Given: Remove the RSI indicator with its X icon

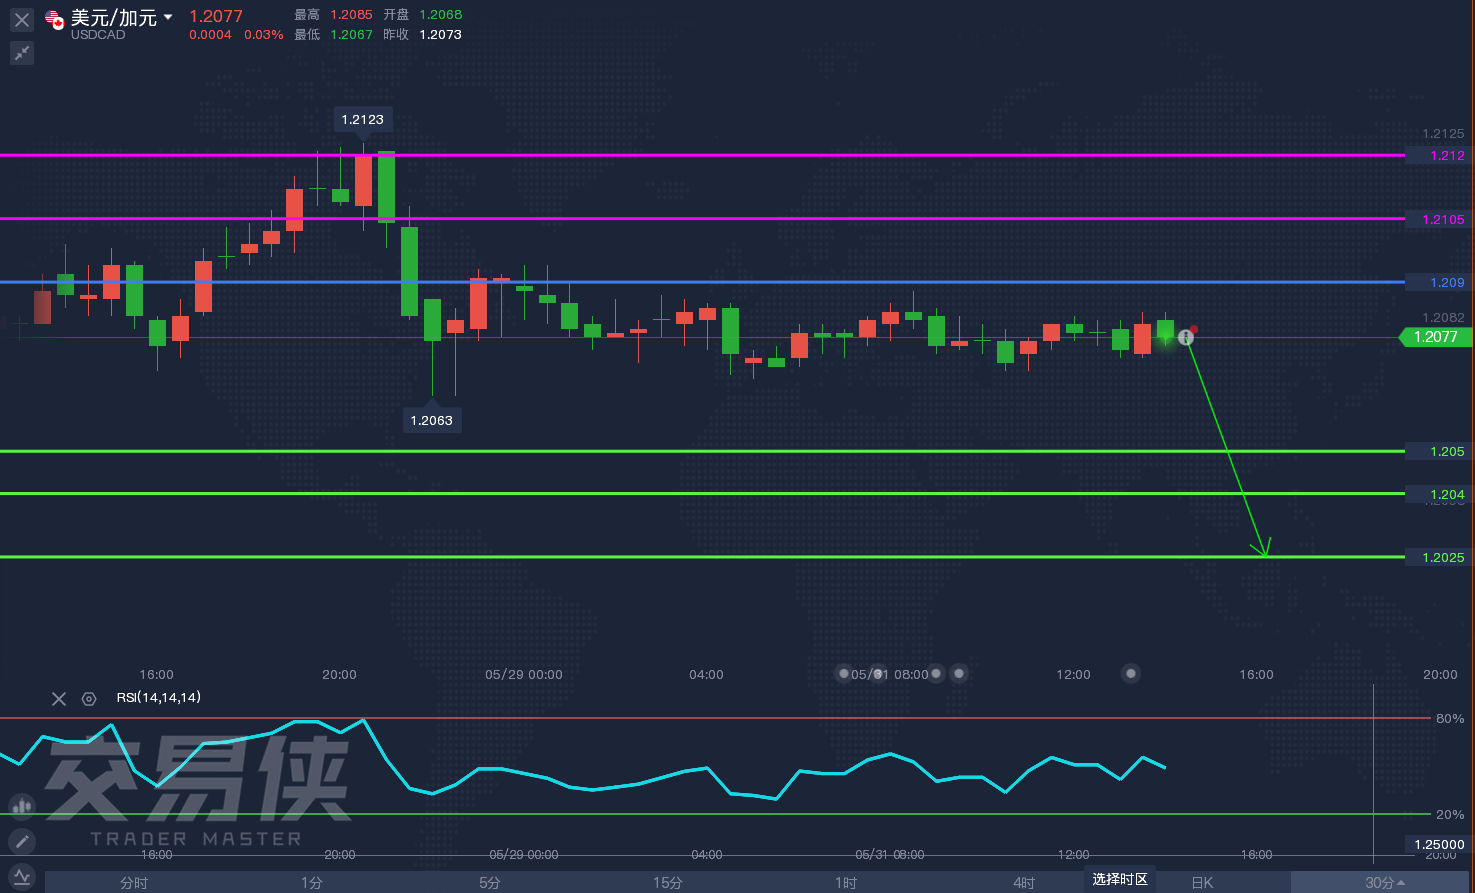Looking at the screenshot, I should tap(59, 699).
